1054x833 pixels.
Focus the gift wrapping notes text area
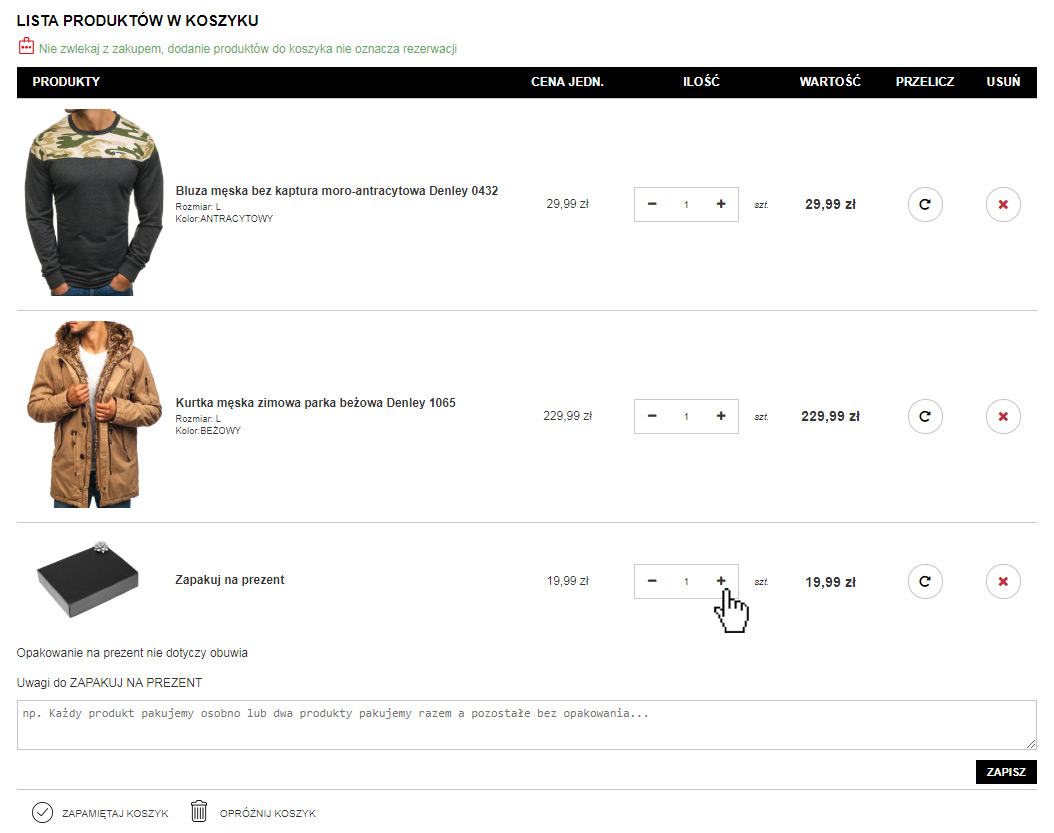[526, 725]
